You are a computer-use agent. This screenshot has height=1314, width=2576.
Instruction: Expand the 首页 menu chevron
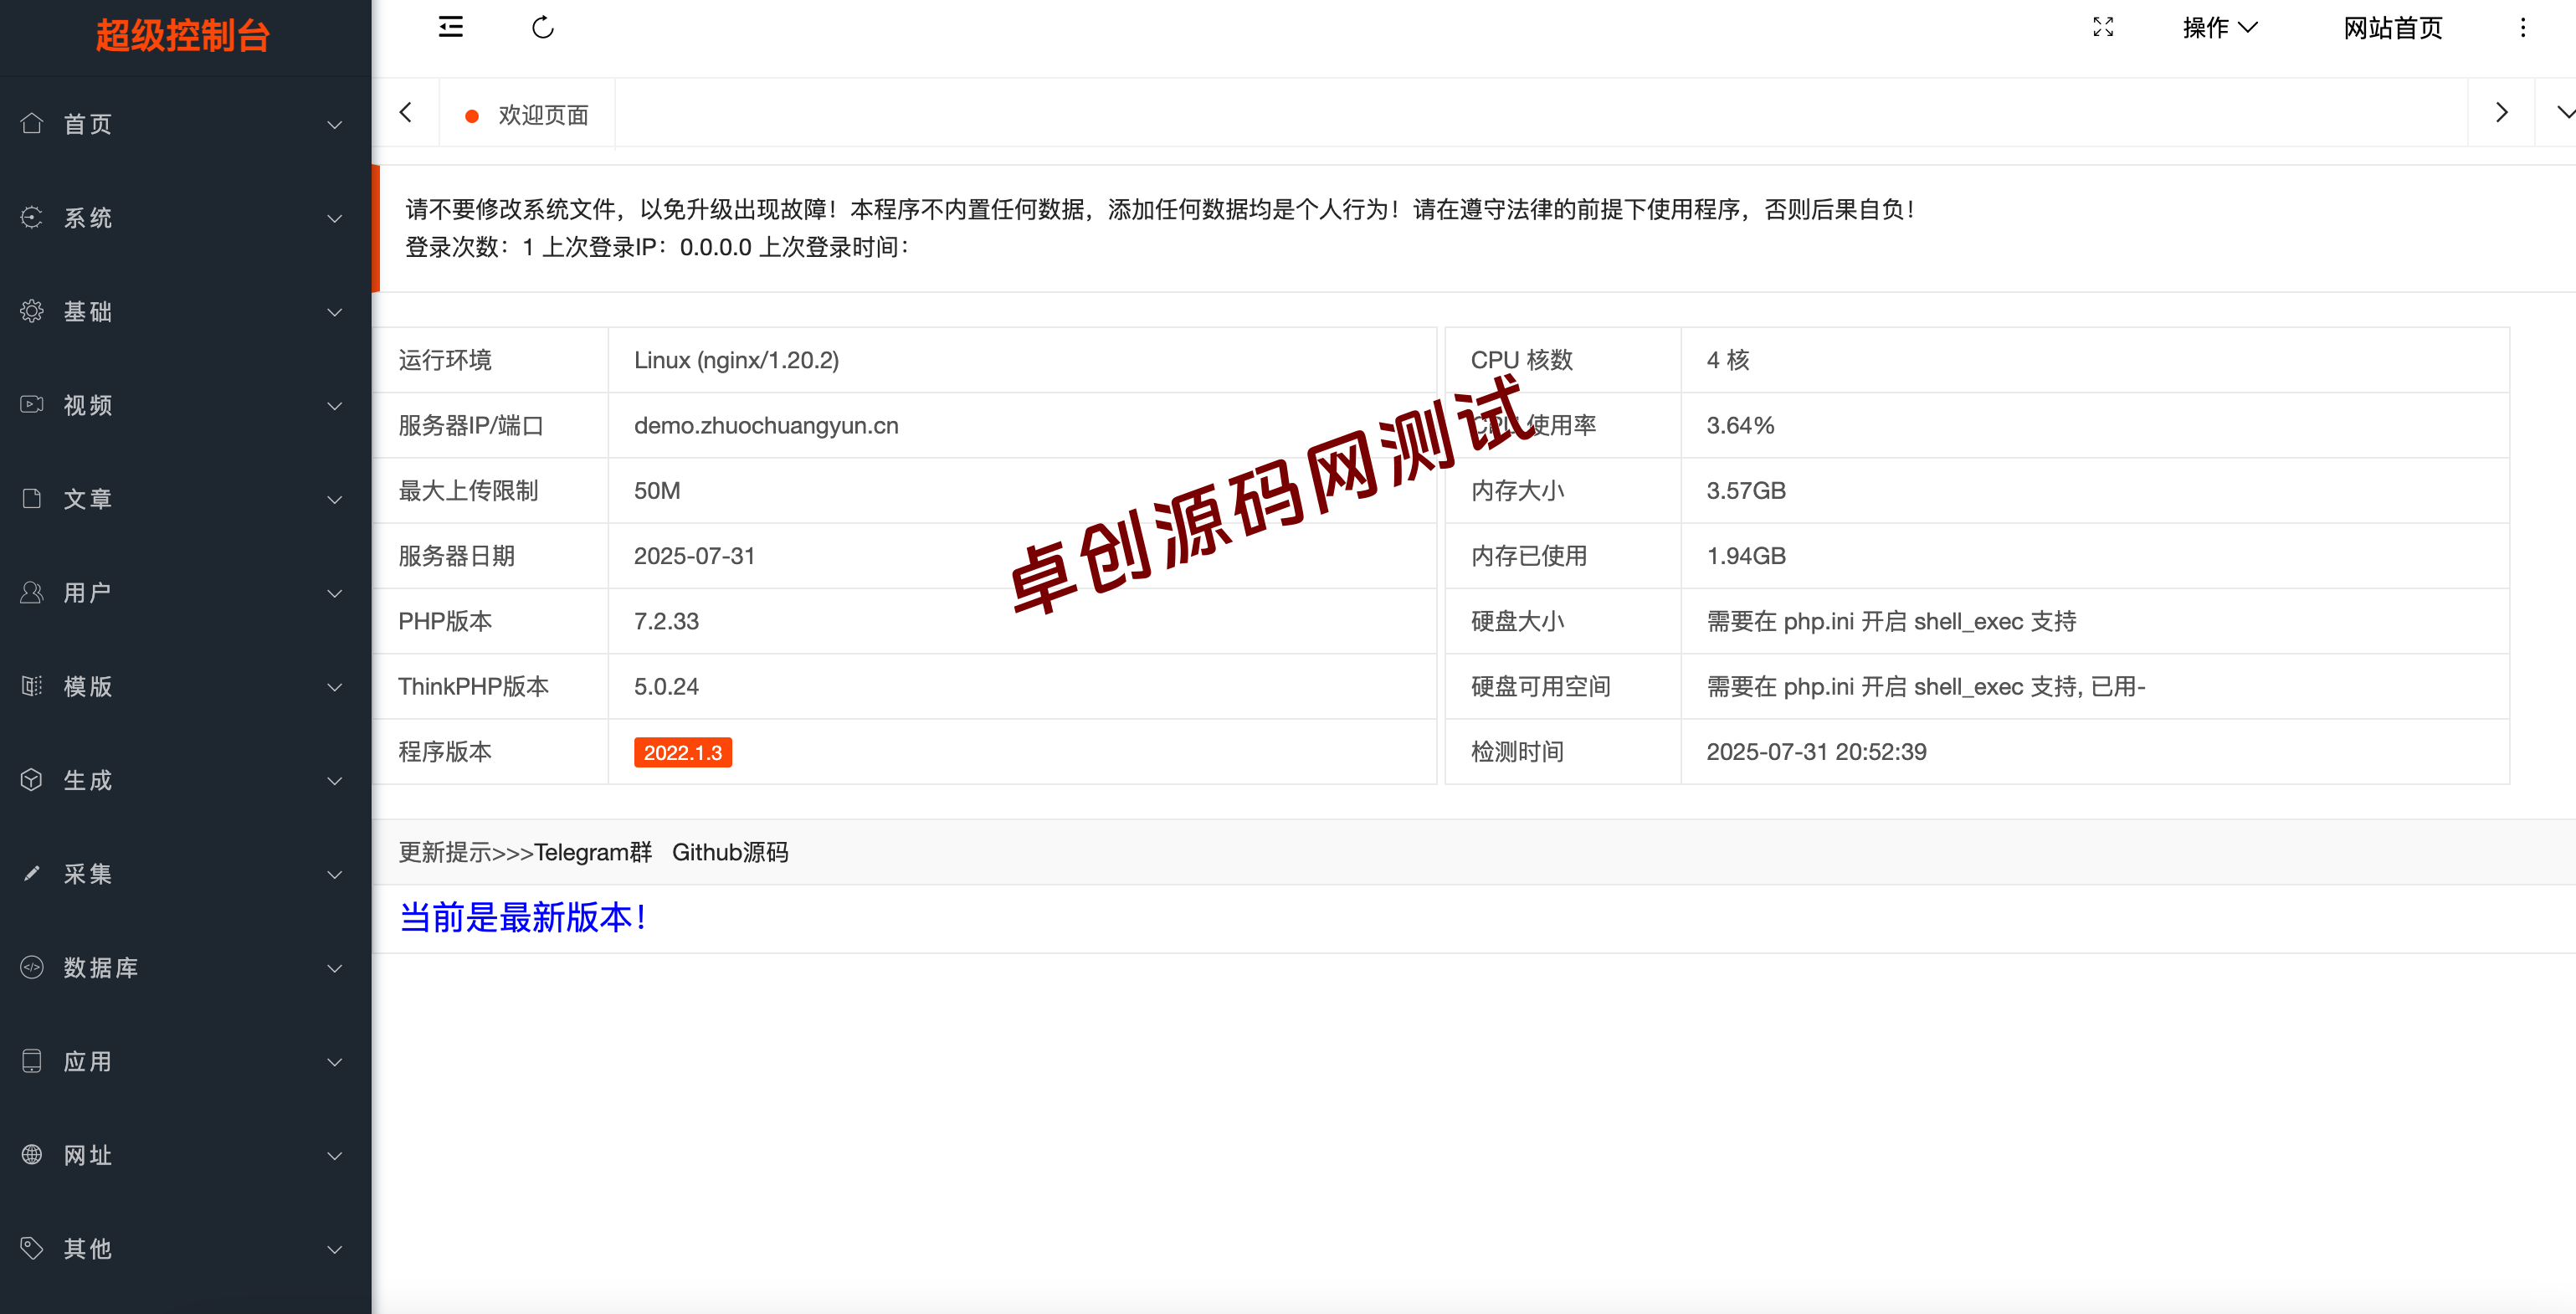335,125
